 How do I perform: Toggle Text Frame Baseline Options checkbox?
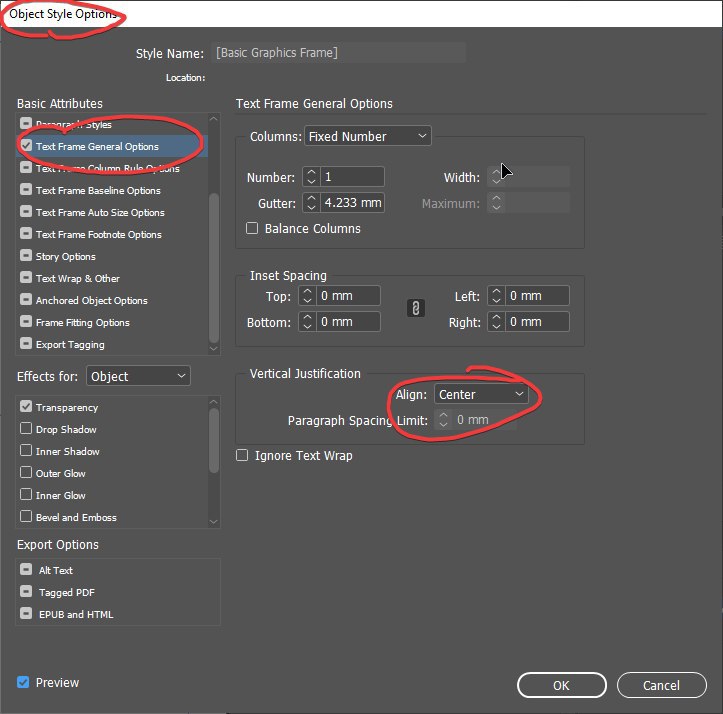(26, 190)
